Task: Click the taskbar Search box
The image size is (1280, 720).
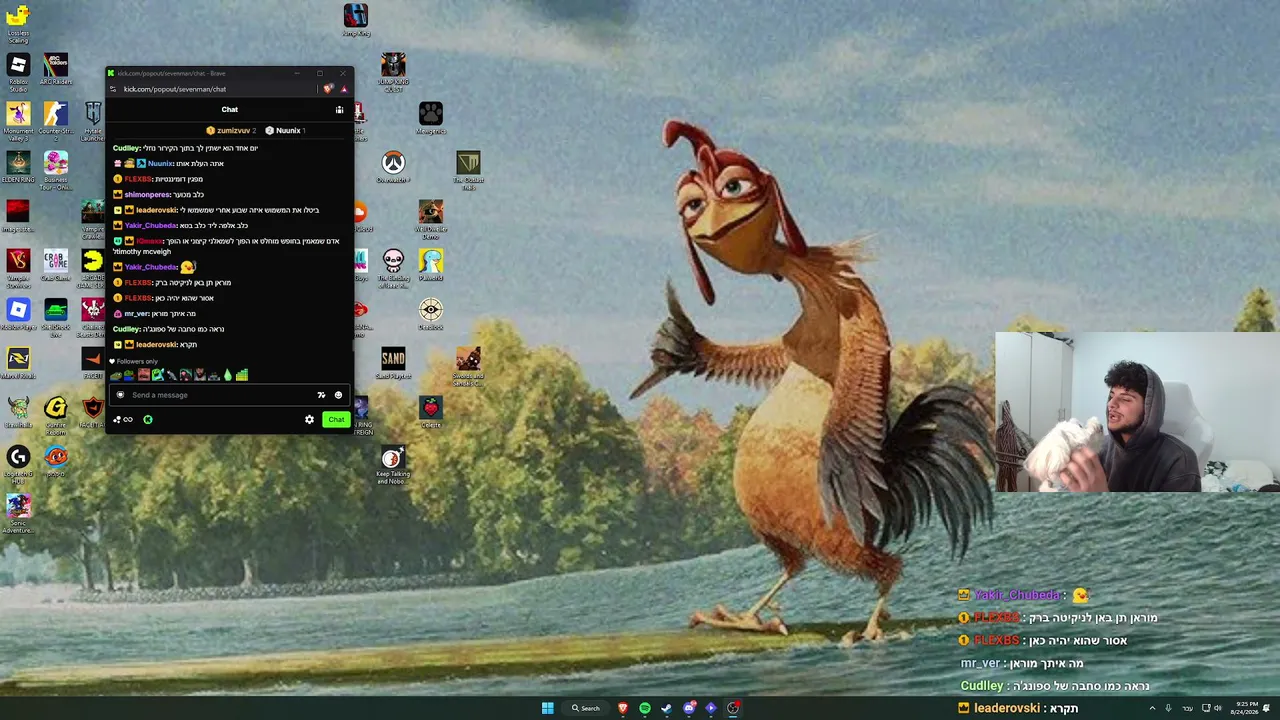Action: tap(586, 708)
